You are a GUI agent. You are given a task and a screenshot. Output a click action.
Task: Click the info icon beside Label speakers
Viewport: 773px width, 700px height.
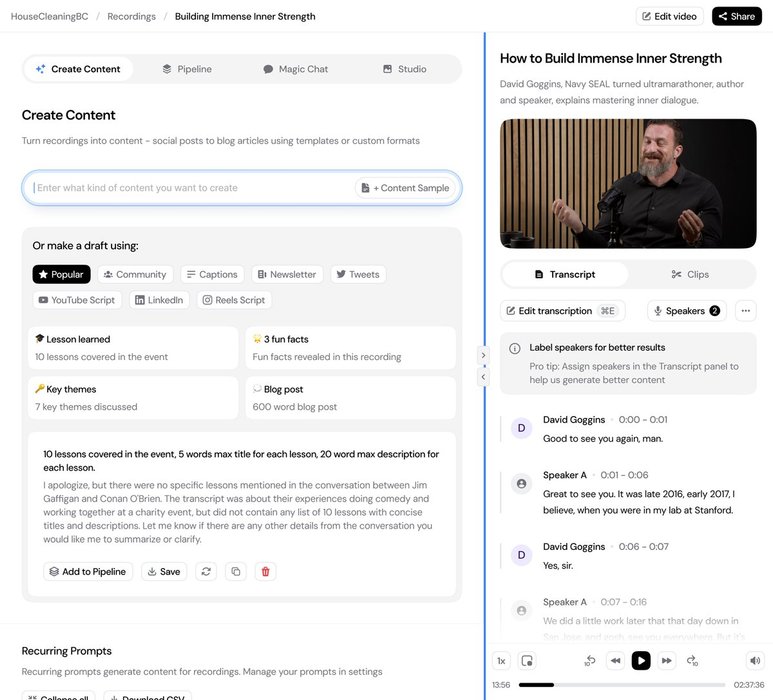click(514, 349)
